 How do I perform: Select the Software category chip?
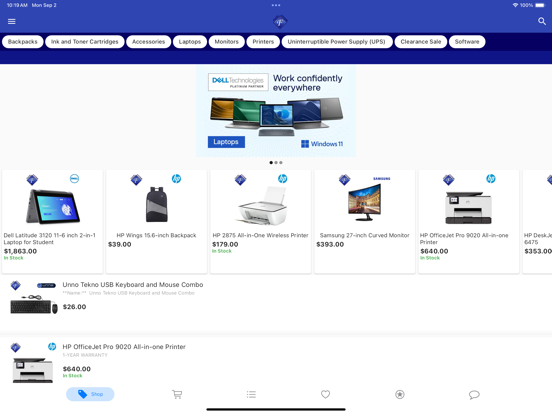tap(467, 42)
